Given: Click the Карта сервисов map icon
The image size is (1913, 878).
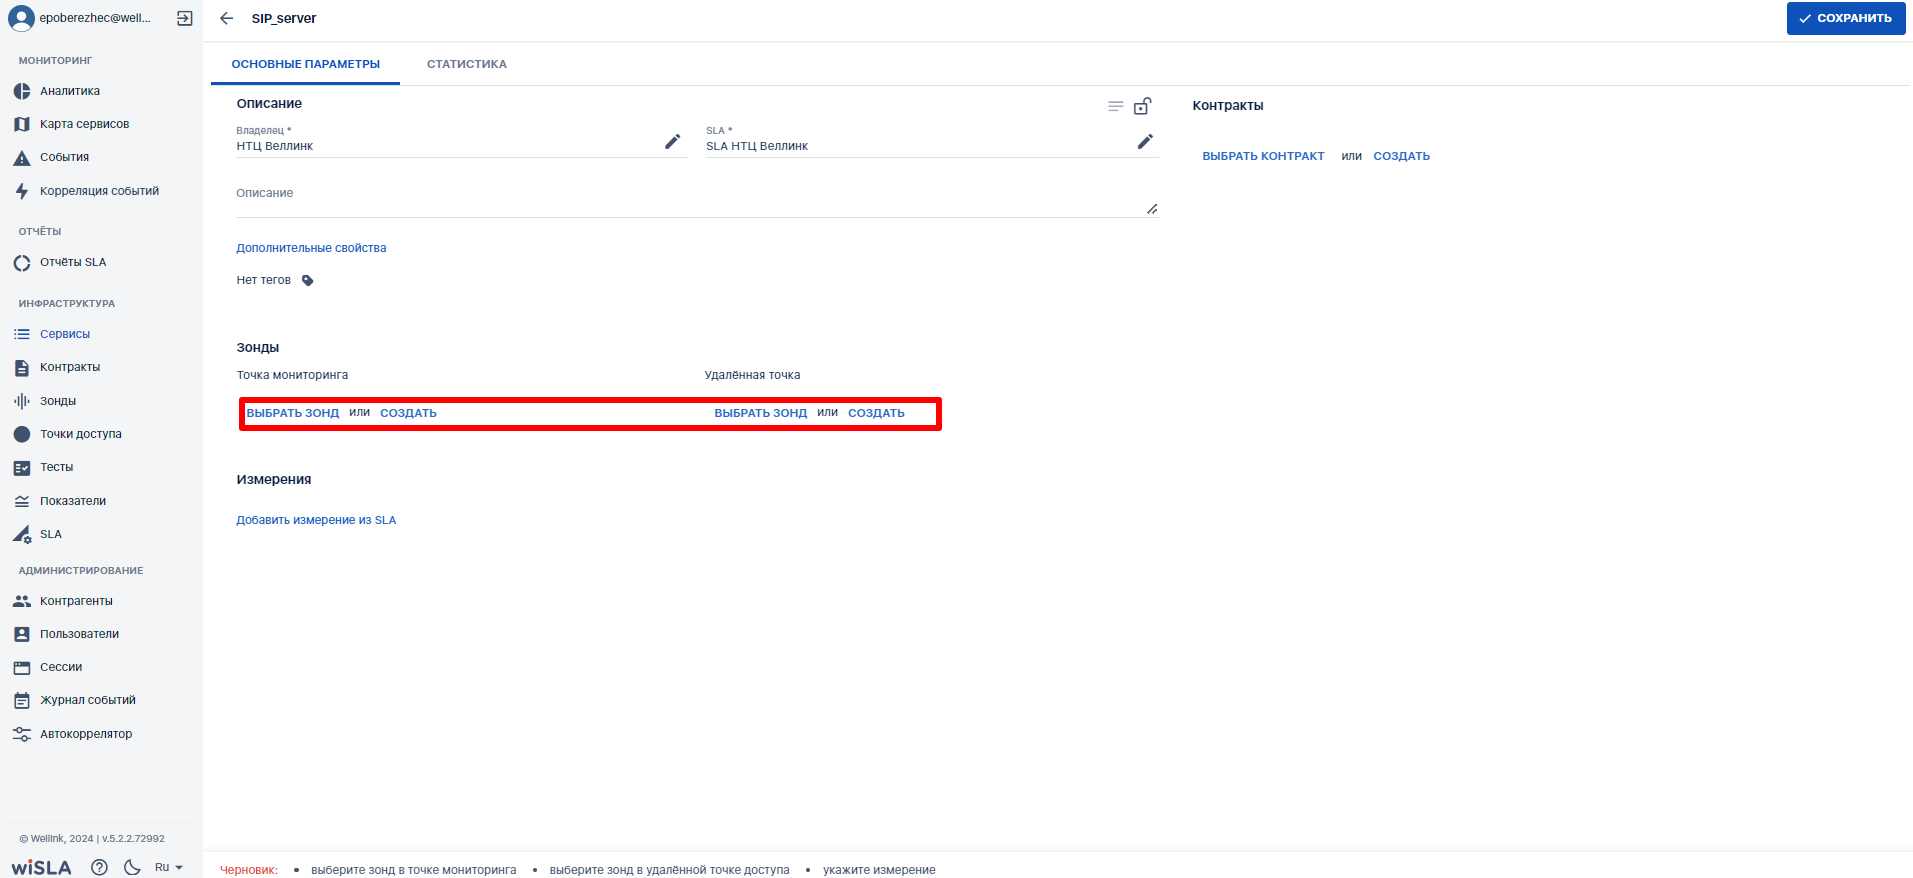Looking at the screenshot, I should tap(22, 124).
